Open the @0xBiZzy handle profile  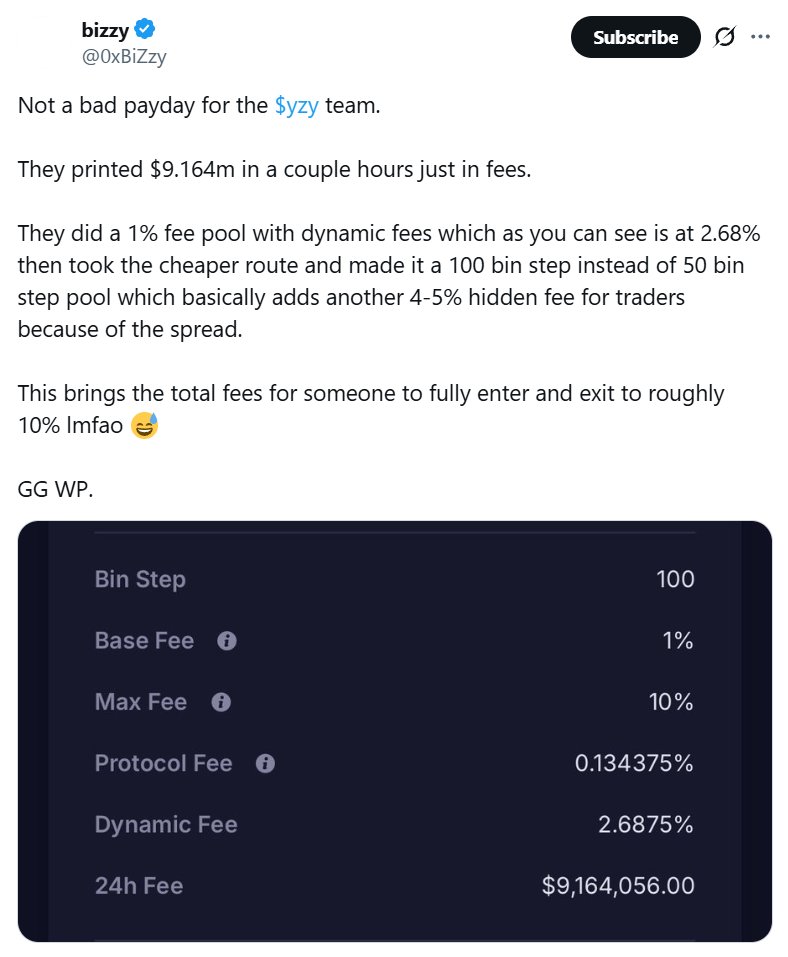pyautogui.click(x=124, y=57)
